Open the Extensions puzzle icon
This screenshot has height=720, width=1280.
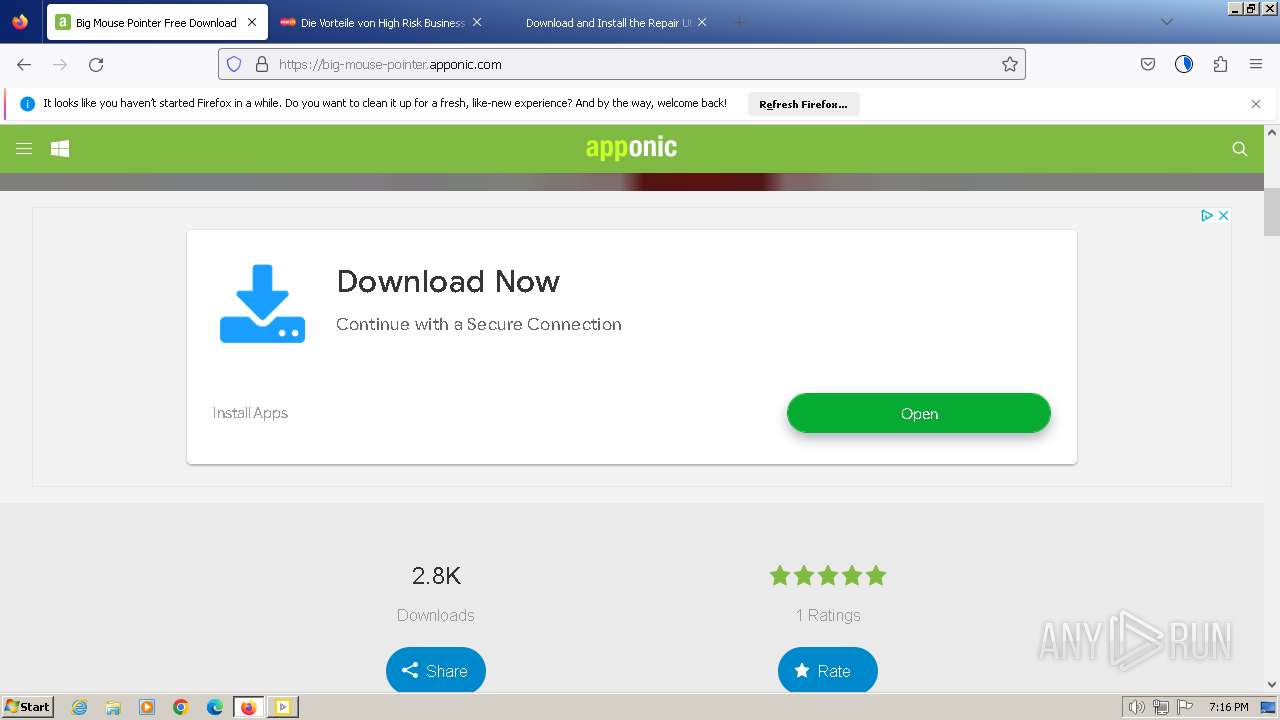1220,64
